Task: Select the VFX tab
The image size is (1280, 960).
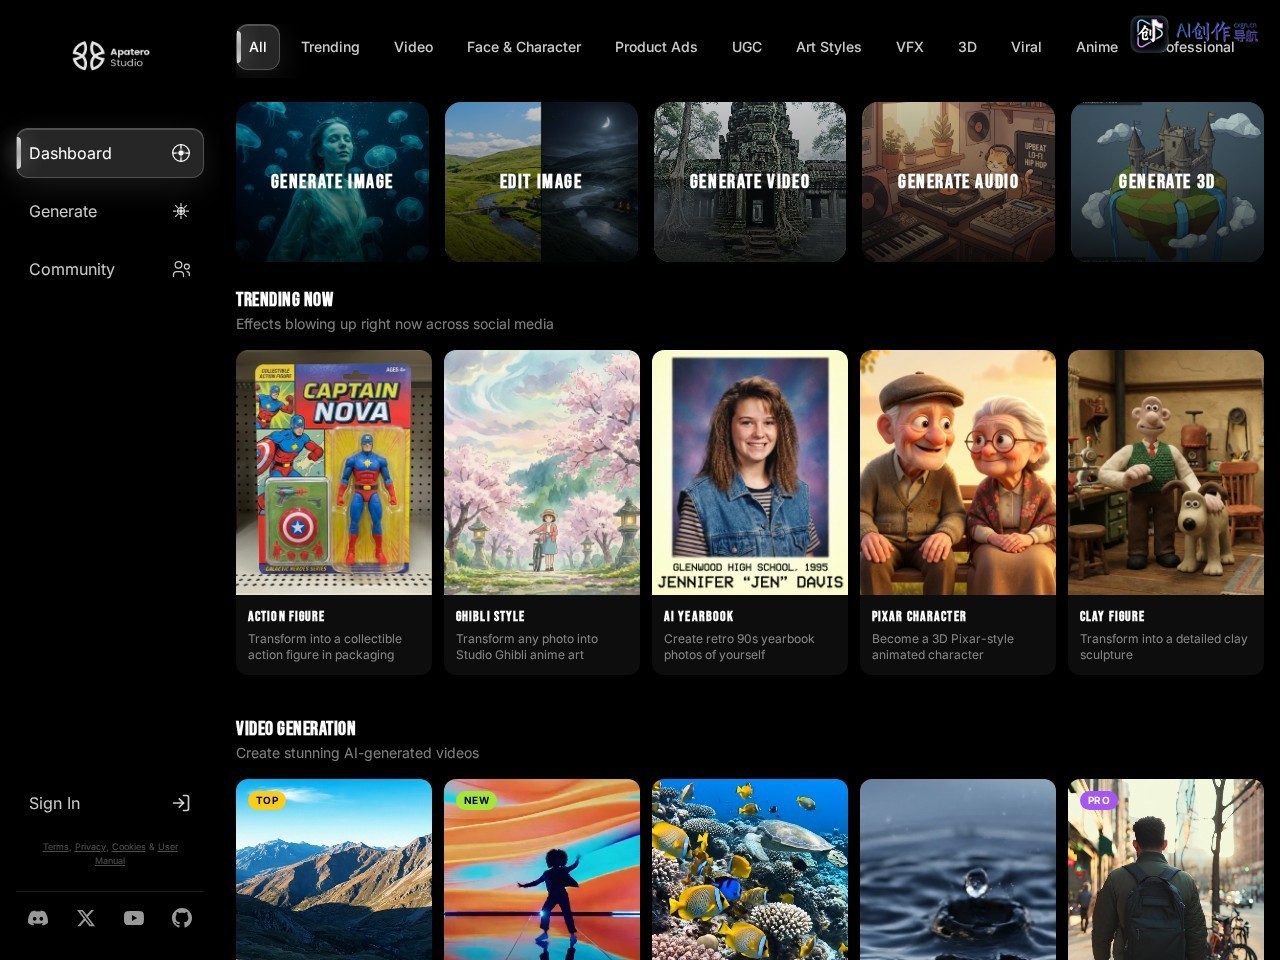Action: point(910,47)
